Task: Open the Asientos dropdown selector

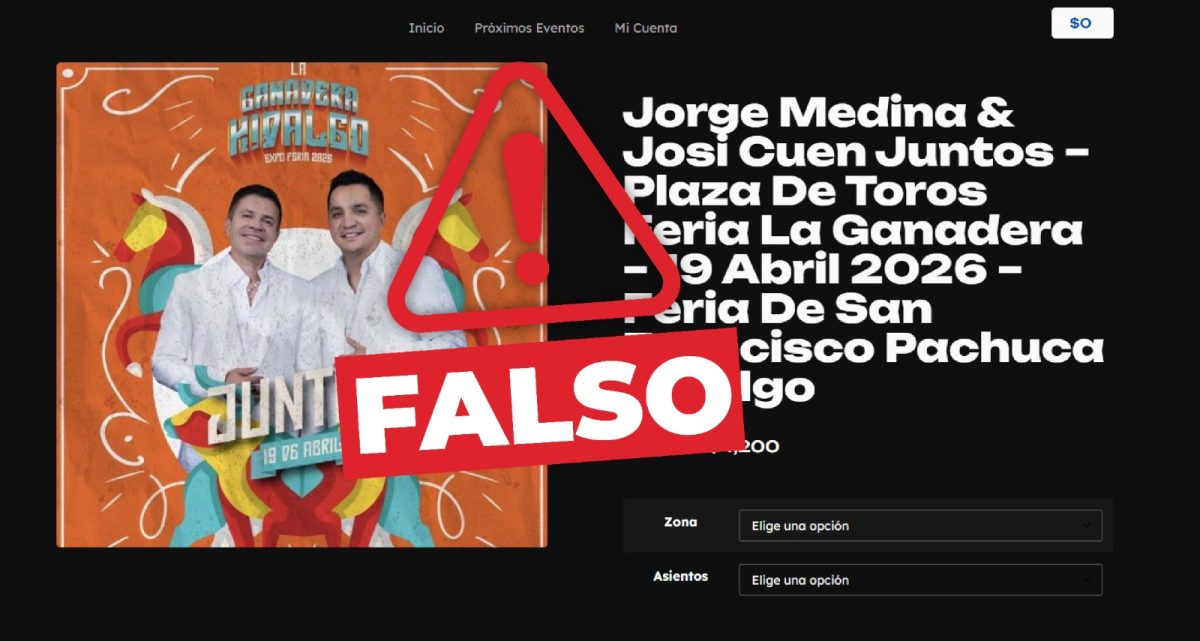Action: pyautogui.click(x=920, y=580)
